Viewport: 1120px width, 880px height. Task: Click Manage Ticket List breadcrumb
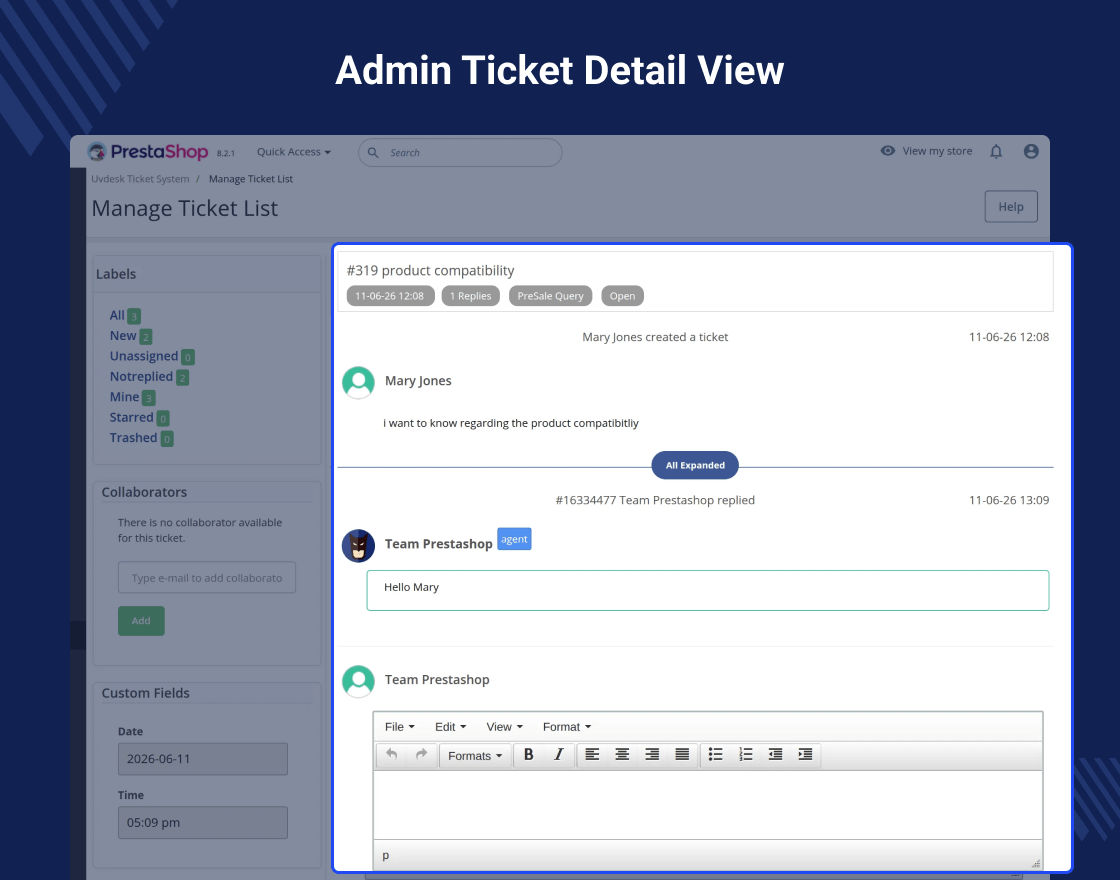pyautogui.click(x=251, y=179)
